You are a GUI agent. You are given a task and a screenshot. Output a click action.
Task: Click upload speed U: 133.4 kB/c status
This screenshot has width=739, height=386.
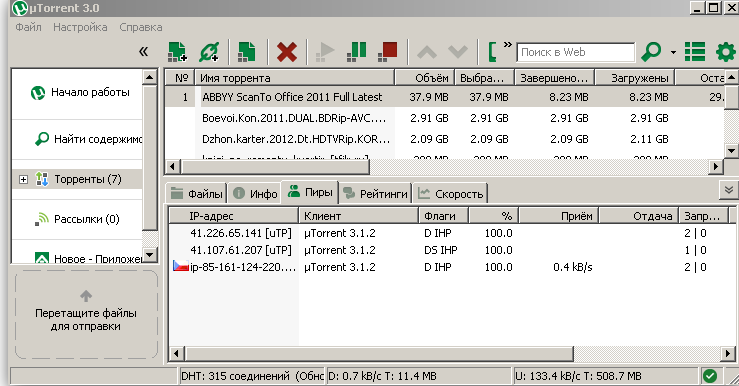(x=605, y=376)
